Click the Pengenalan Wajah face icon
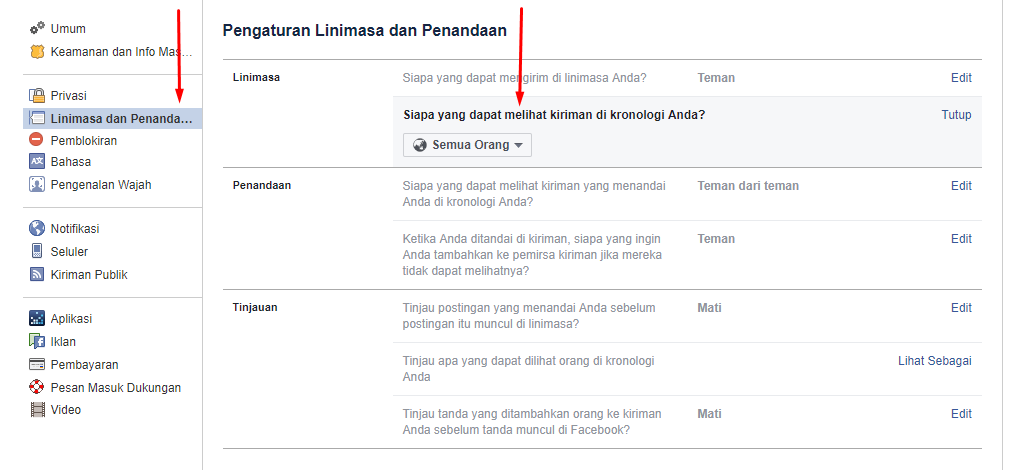 point(38,185)
